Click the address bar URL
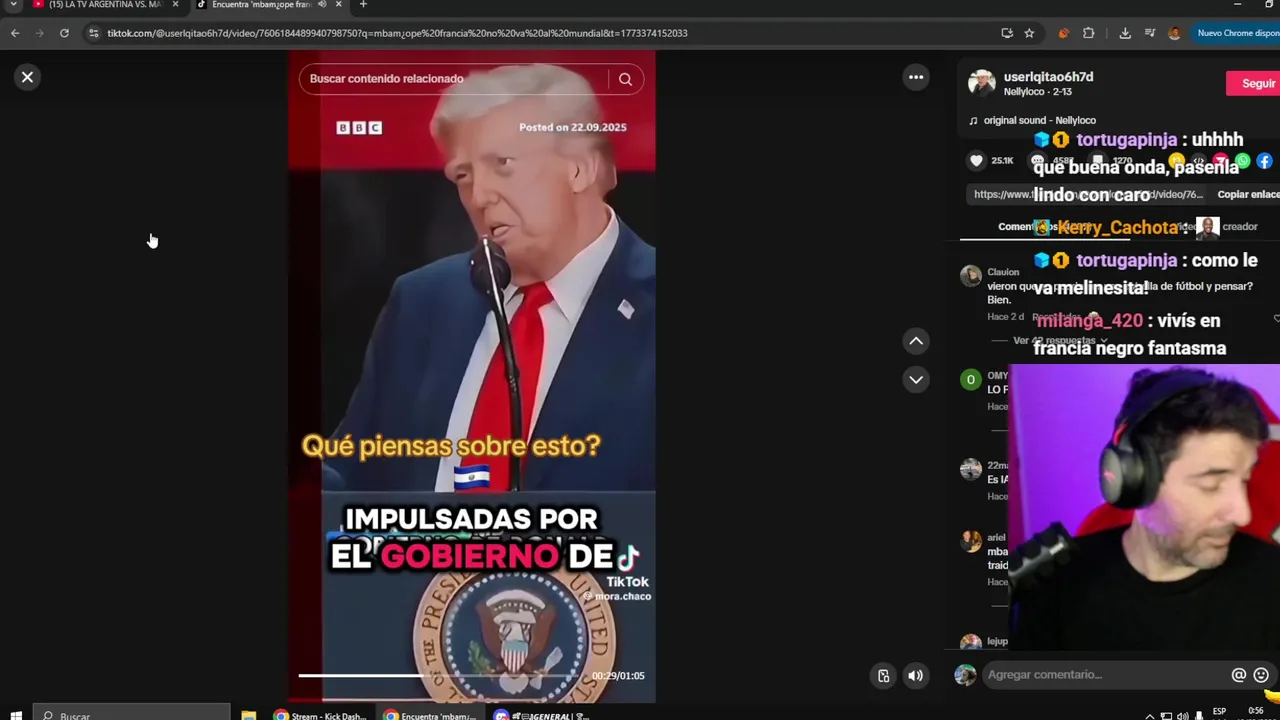The height and width of the screenshot is (720, 1280). pos(397,33)
